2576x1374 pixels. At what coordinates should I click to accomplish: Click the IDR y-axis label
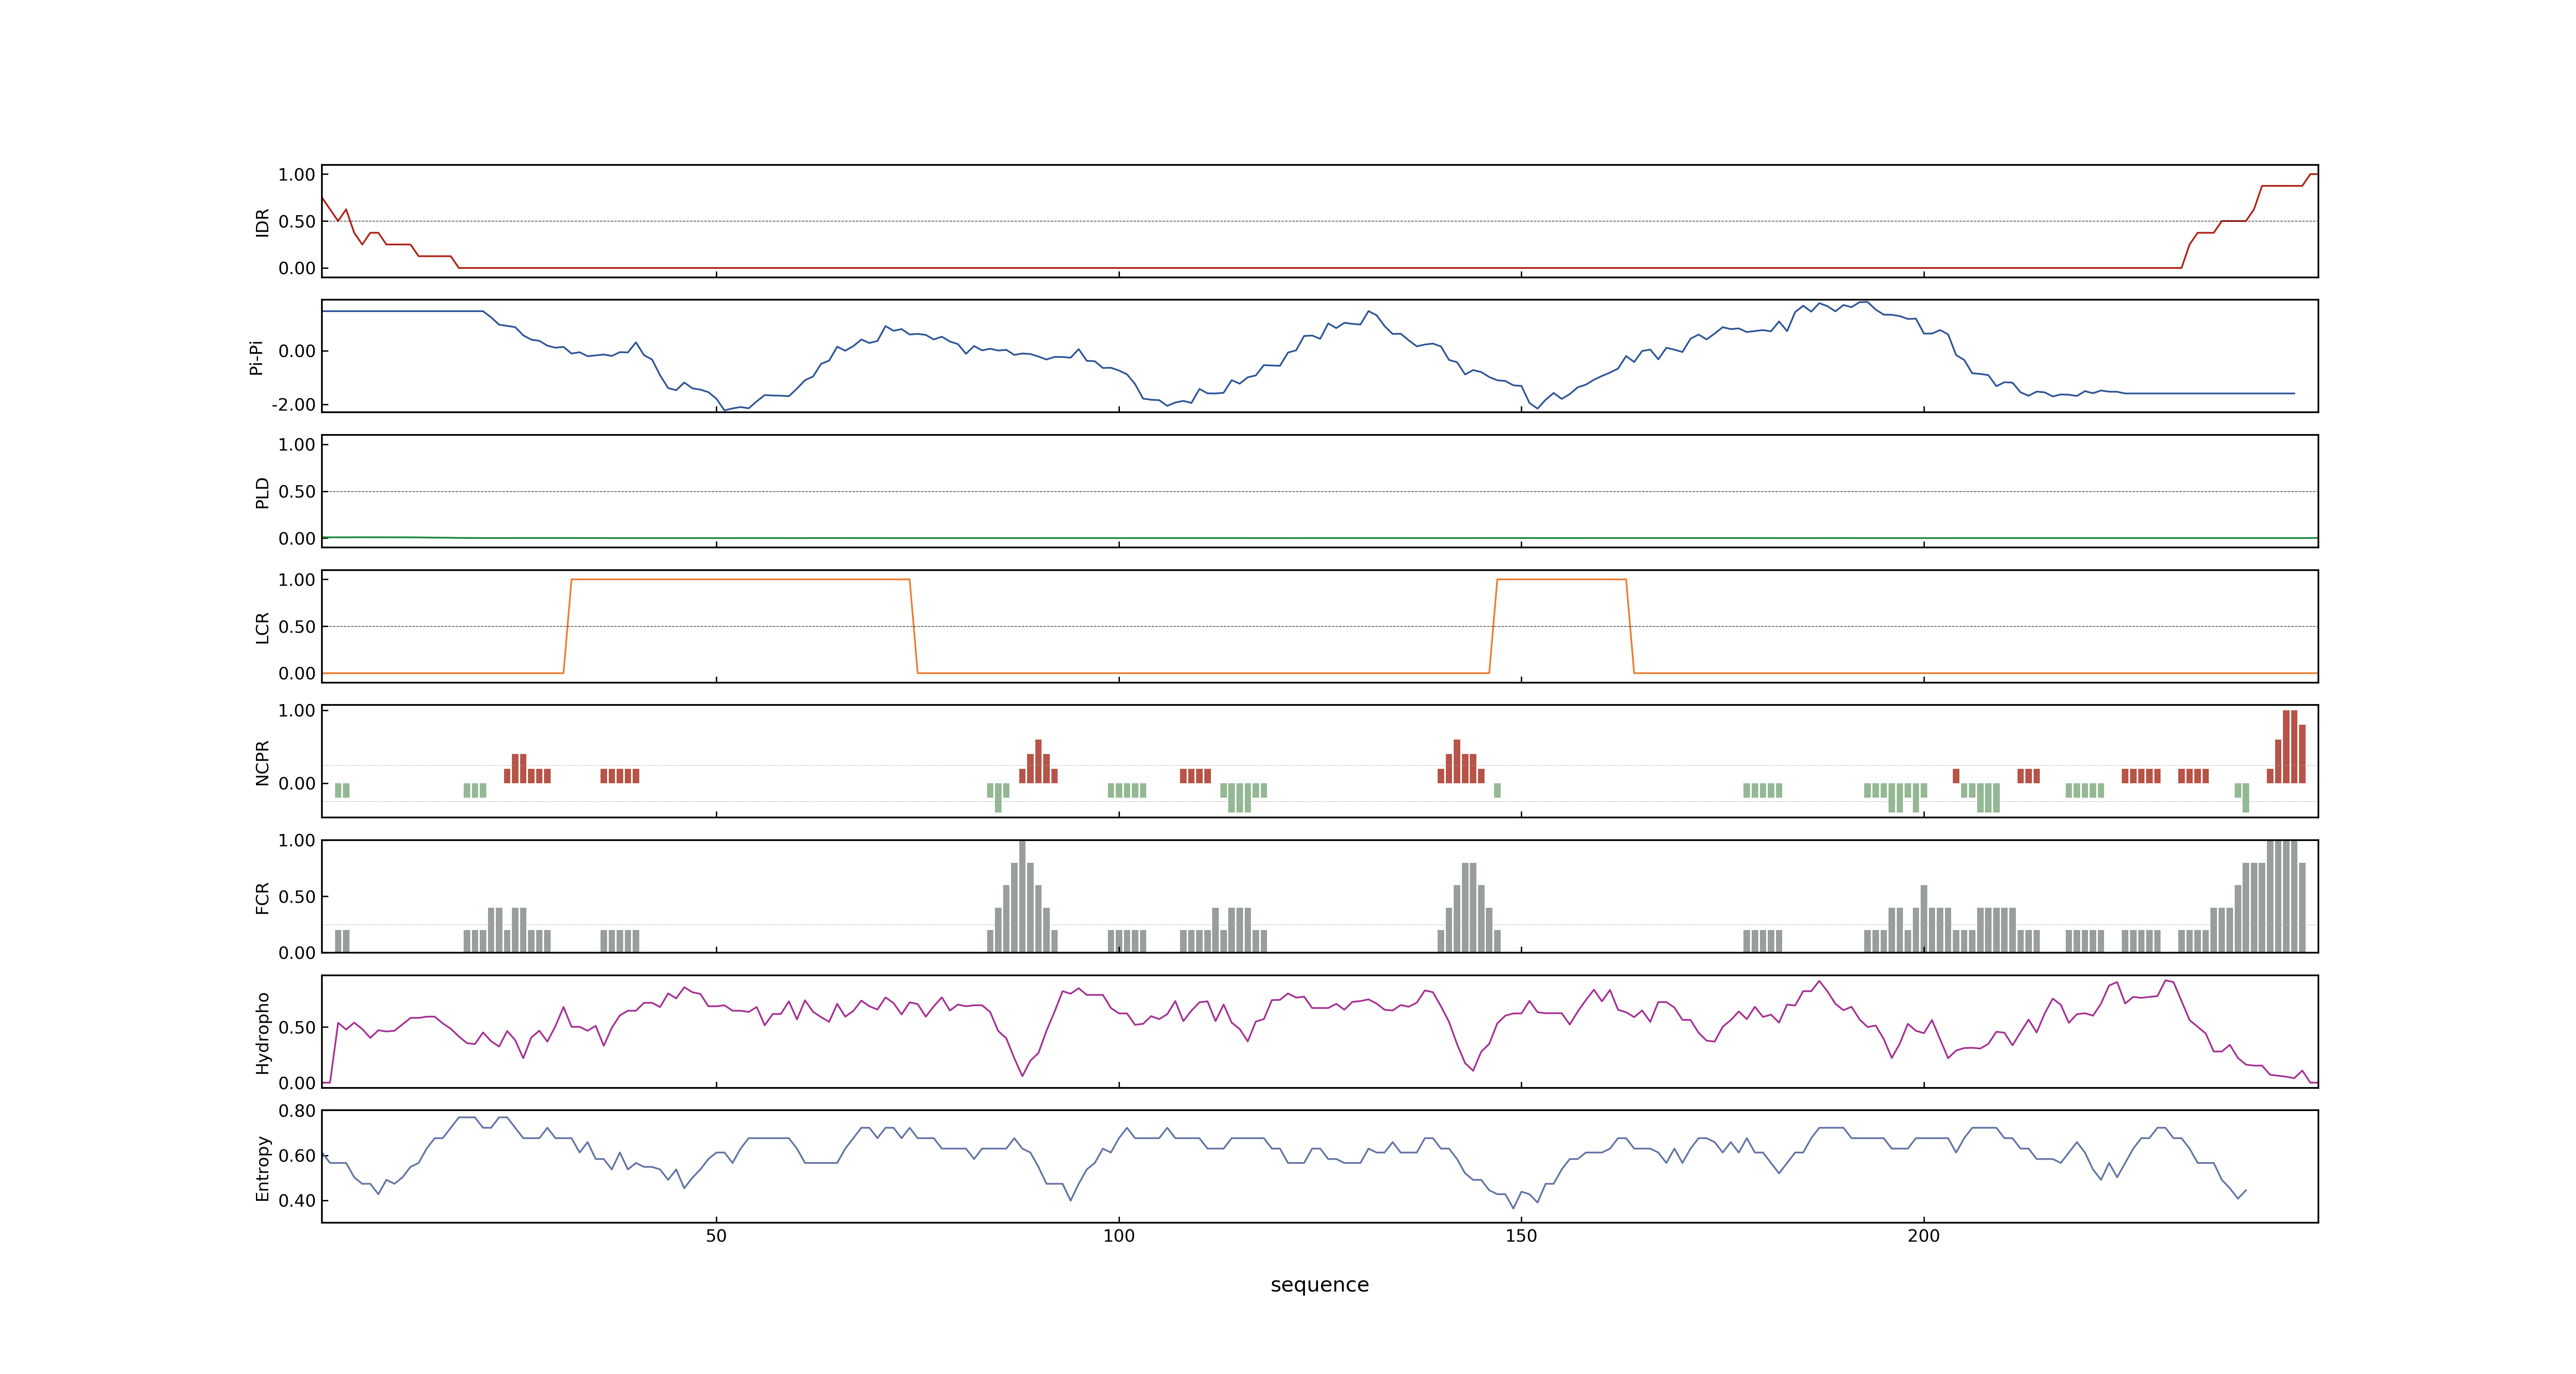click(x=263, y=222)
